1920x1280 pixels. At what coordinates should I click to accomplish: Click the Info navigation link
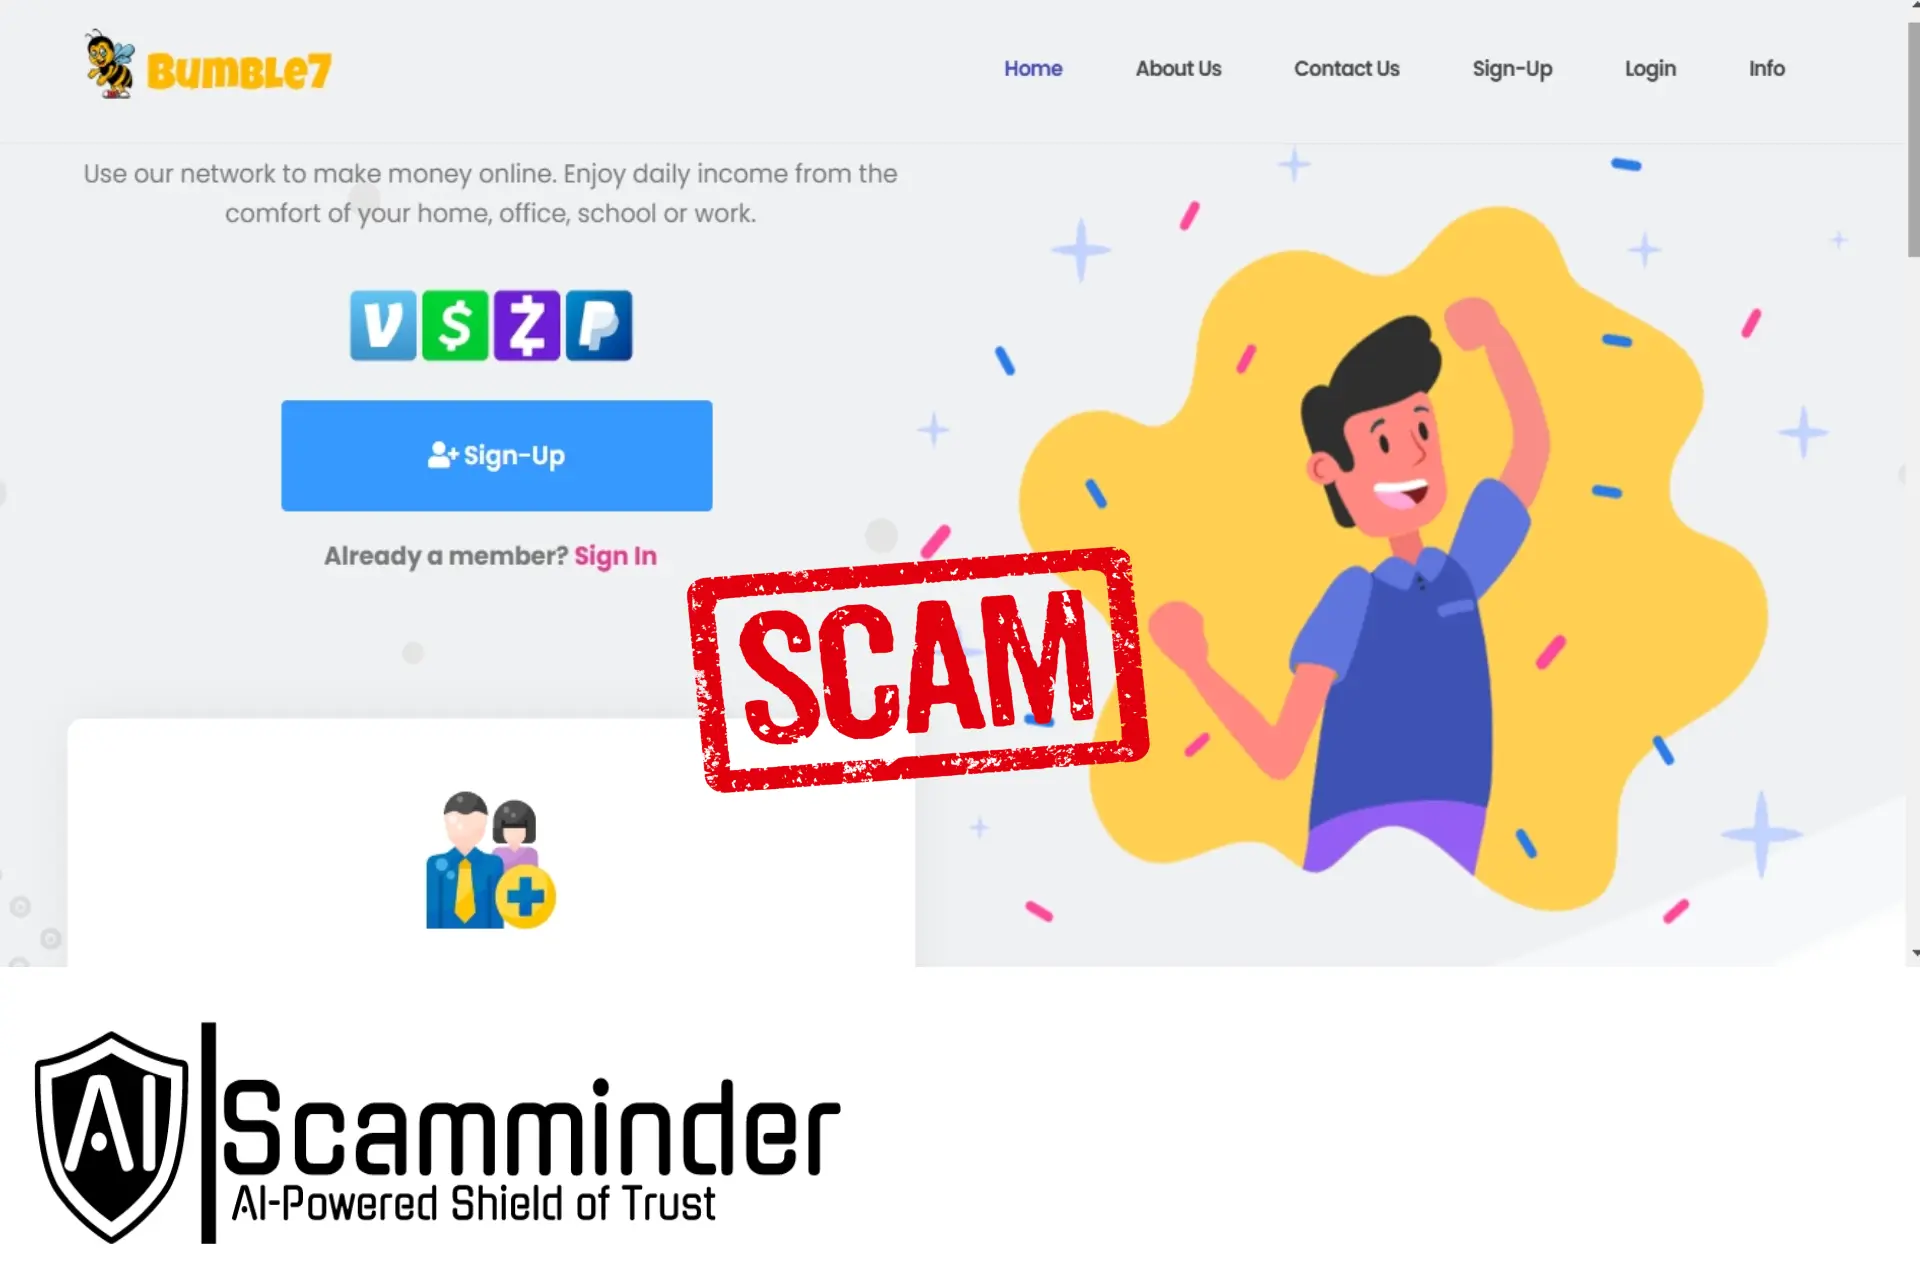pos(1767,69)
